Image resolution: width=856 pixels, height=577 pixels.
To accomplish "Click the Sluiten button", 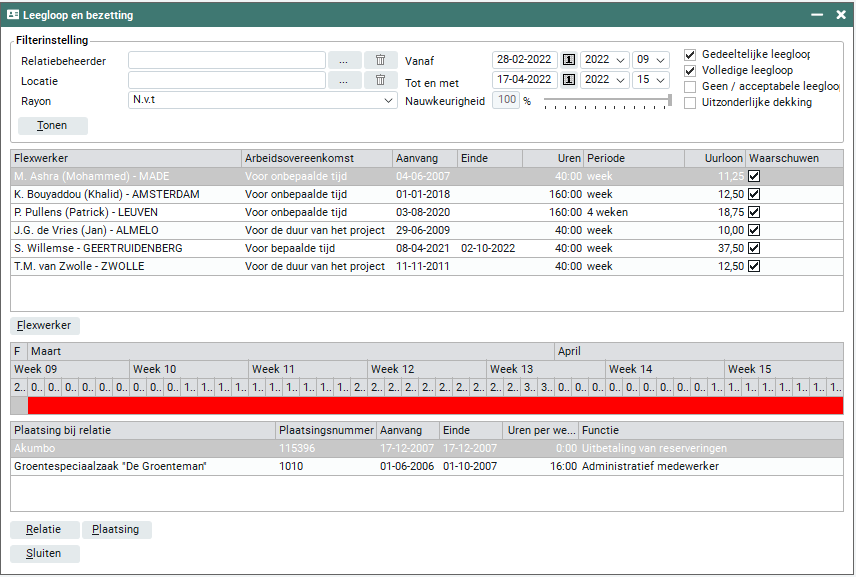I will [45, 553].
